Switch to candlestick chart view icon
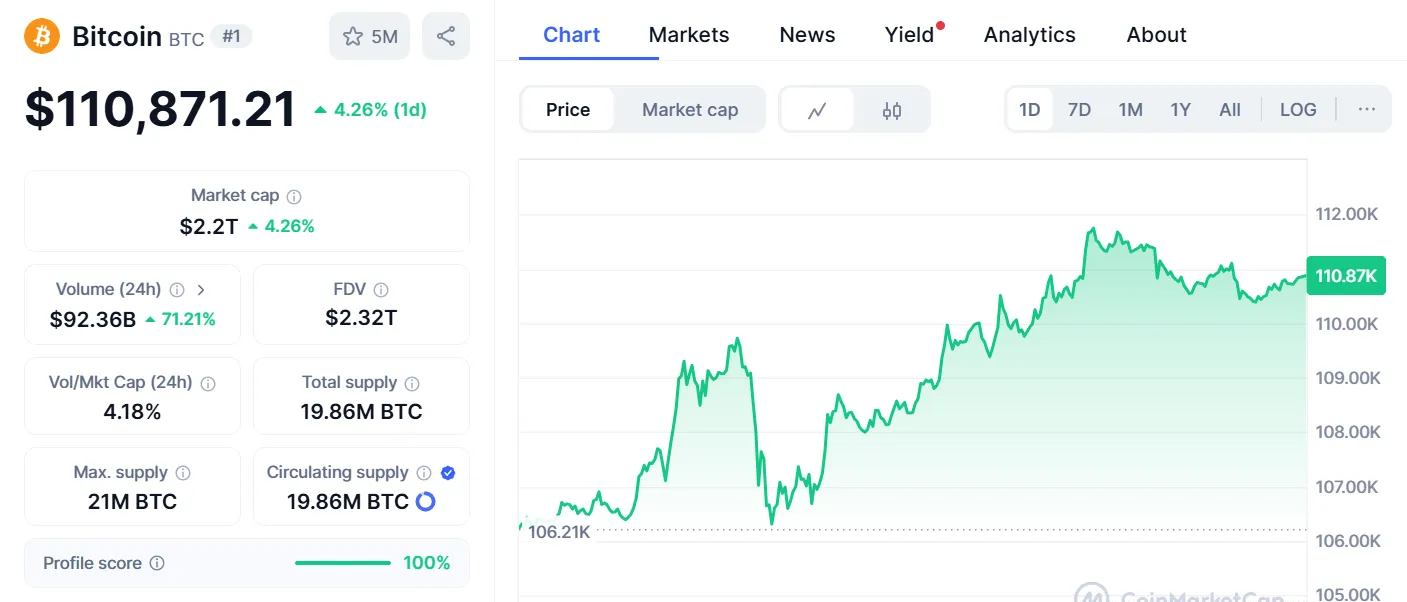The width and height of the screenshot is (1407, 602). 892,110
